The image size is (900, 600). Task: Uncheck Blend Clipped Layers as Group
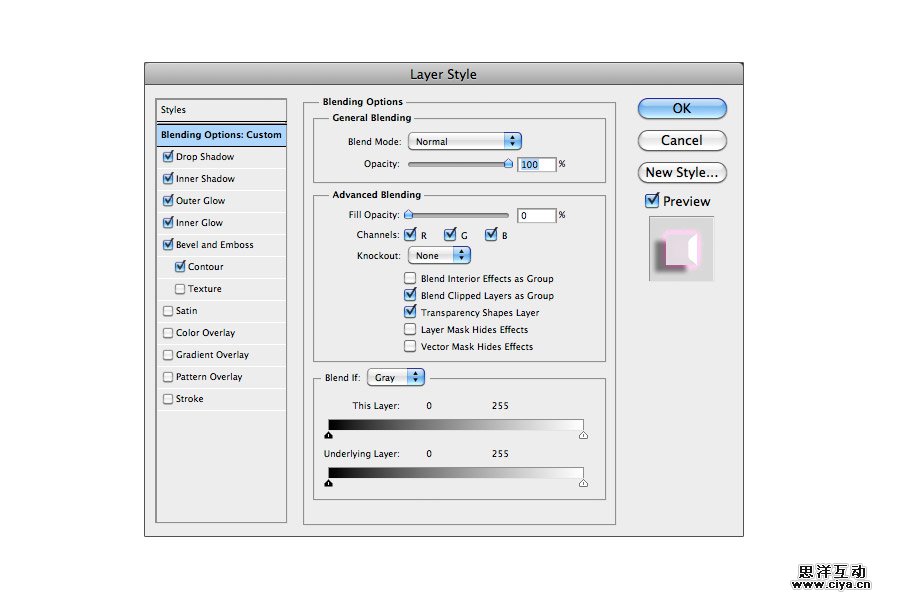coord(410,295)
